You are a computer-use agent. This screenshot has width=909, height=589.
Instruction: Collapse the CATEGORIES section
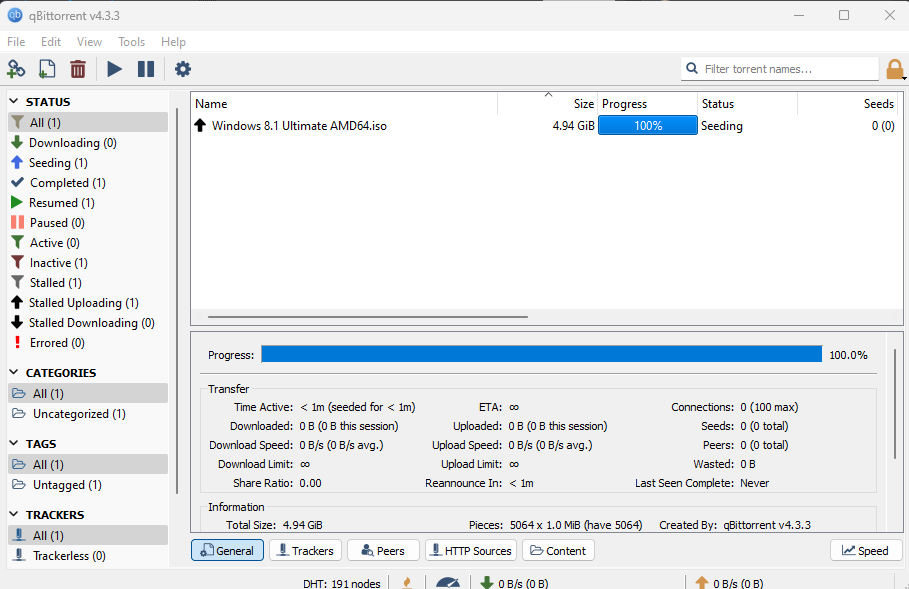click(x=14, y=372)
